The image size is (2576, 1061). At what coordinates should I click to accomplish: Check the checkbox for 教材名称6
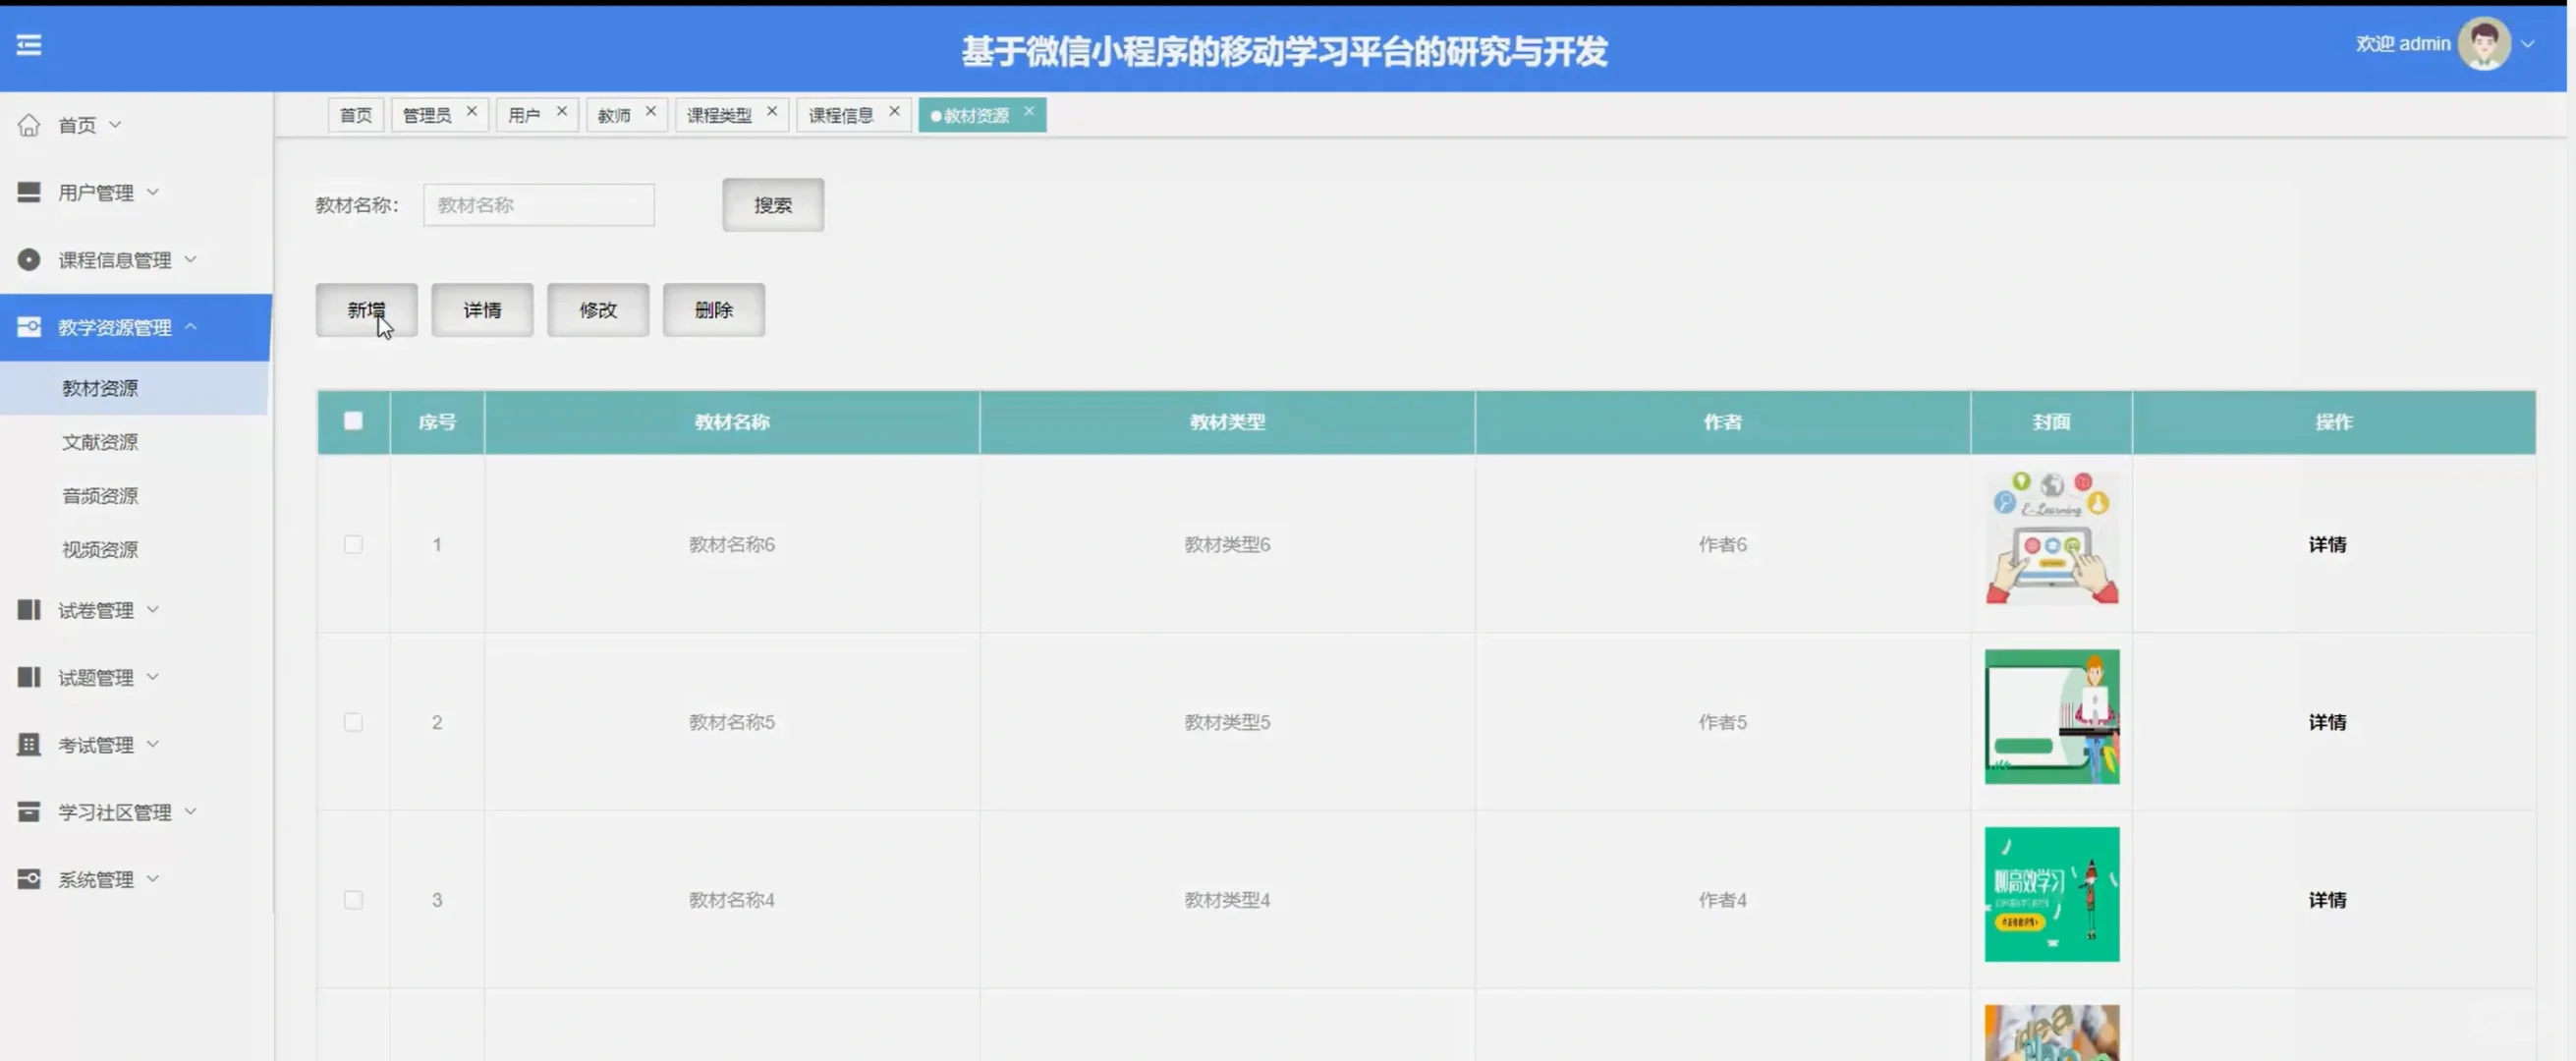click(x=353, y=544)
